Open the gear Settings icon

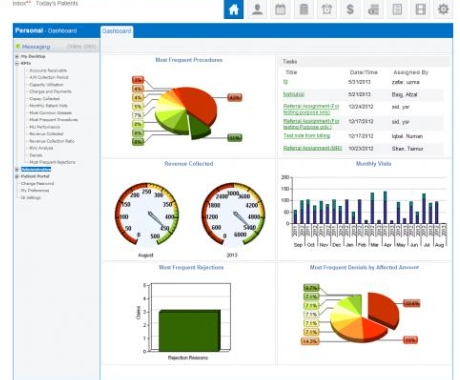[443, 9]
